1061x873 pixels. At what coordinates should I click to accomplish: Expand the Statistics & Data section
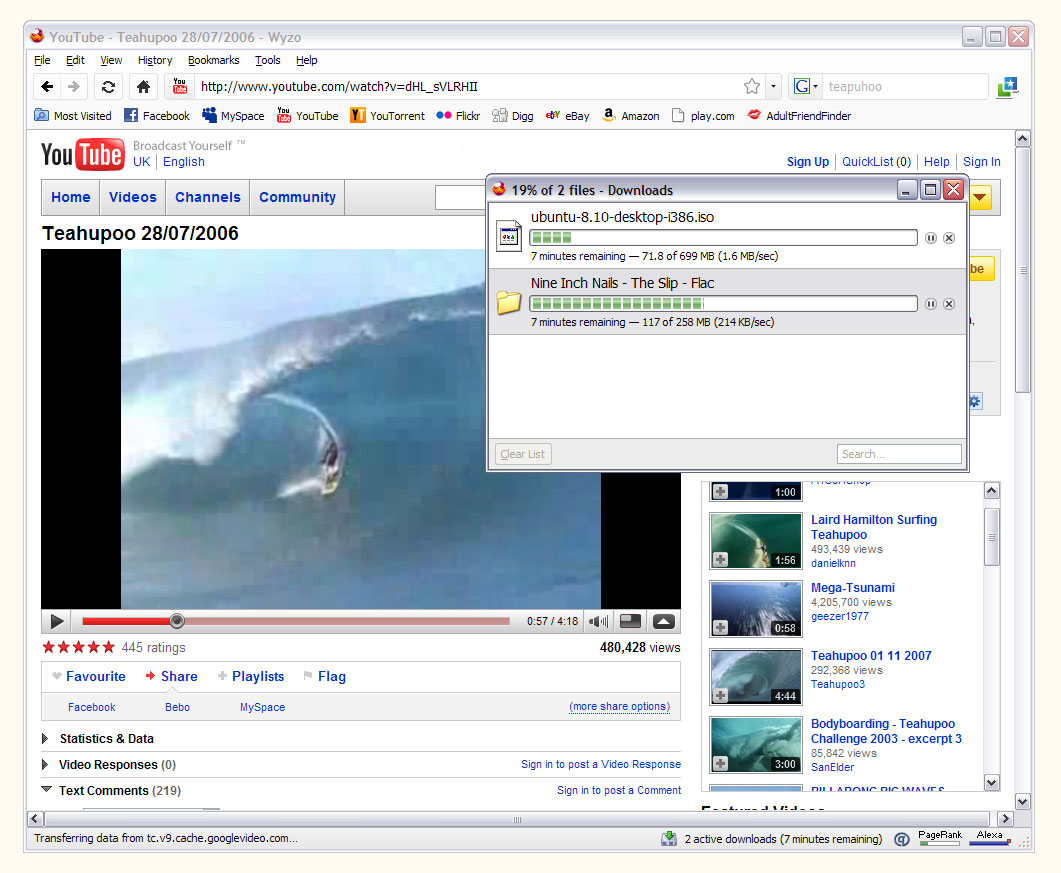[46, 739]
